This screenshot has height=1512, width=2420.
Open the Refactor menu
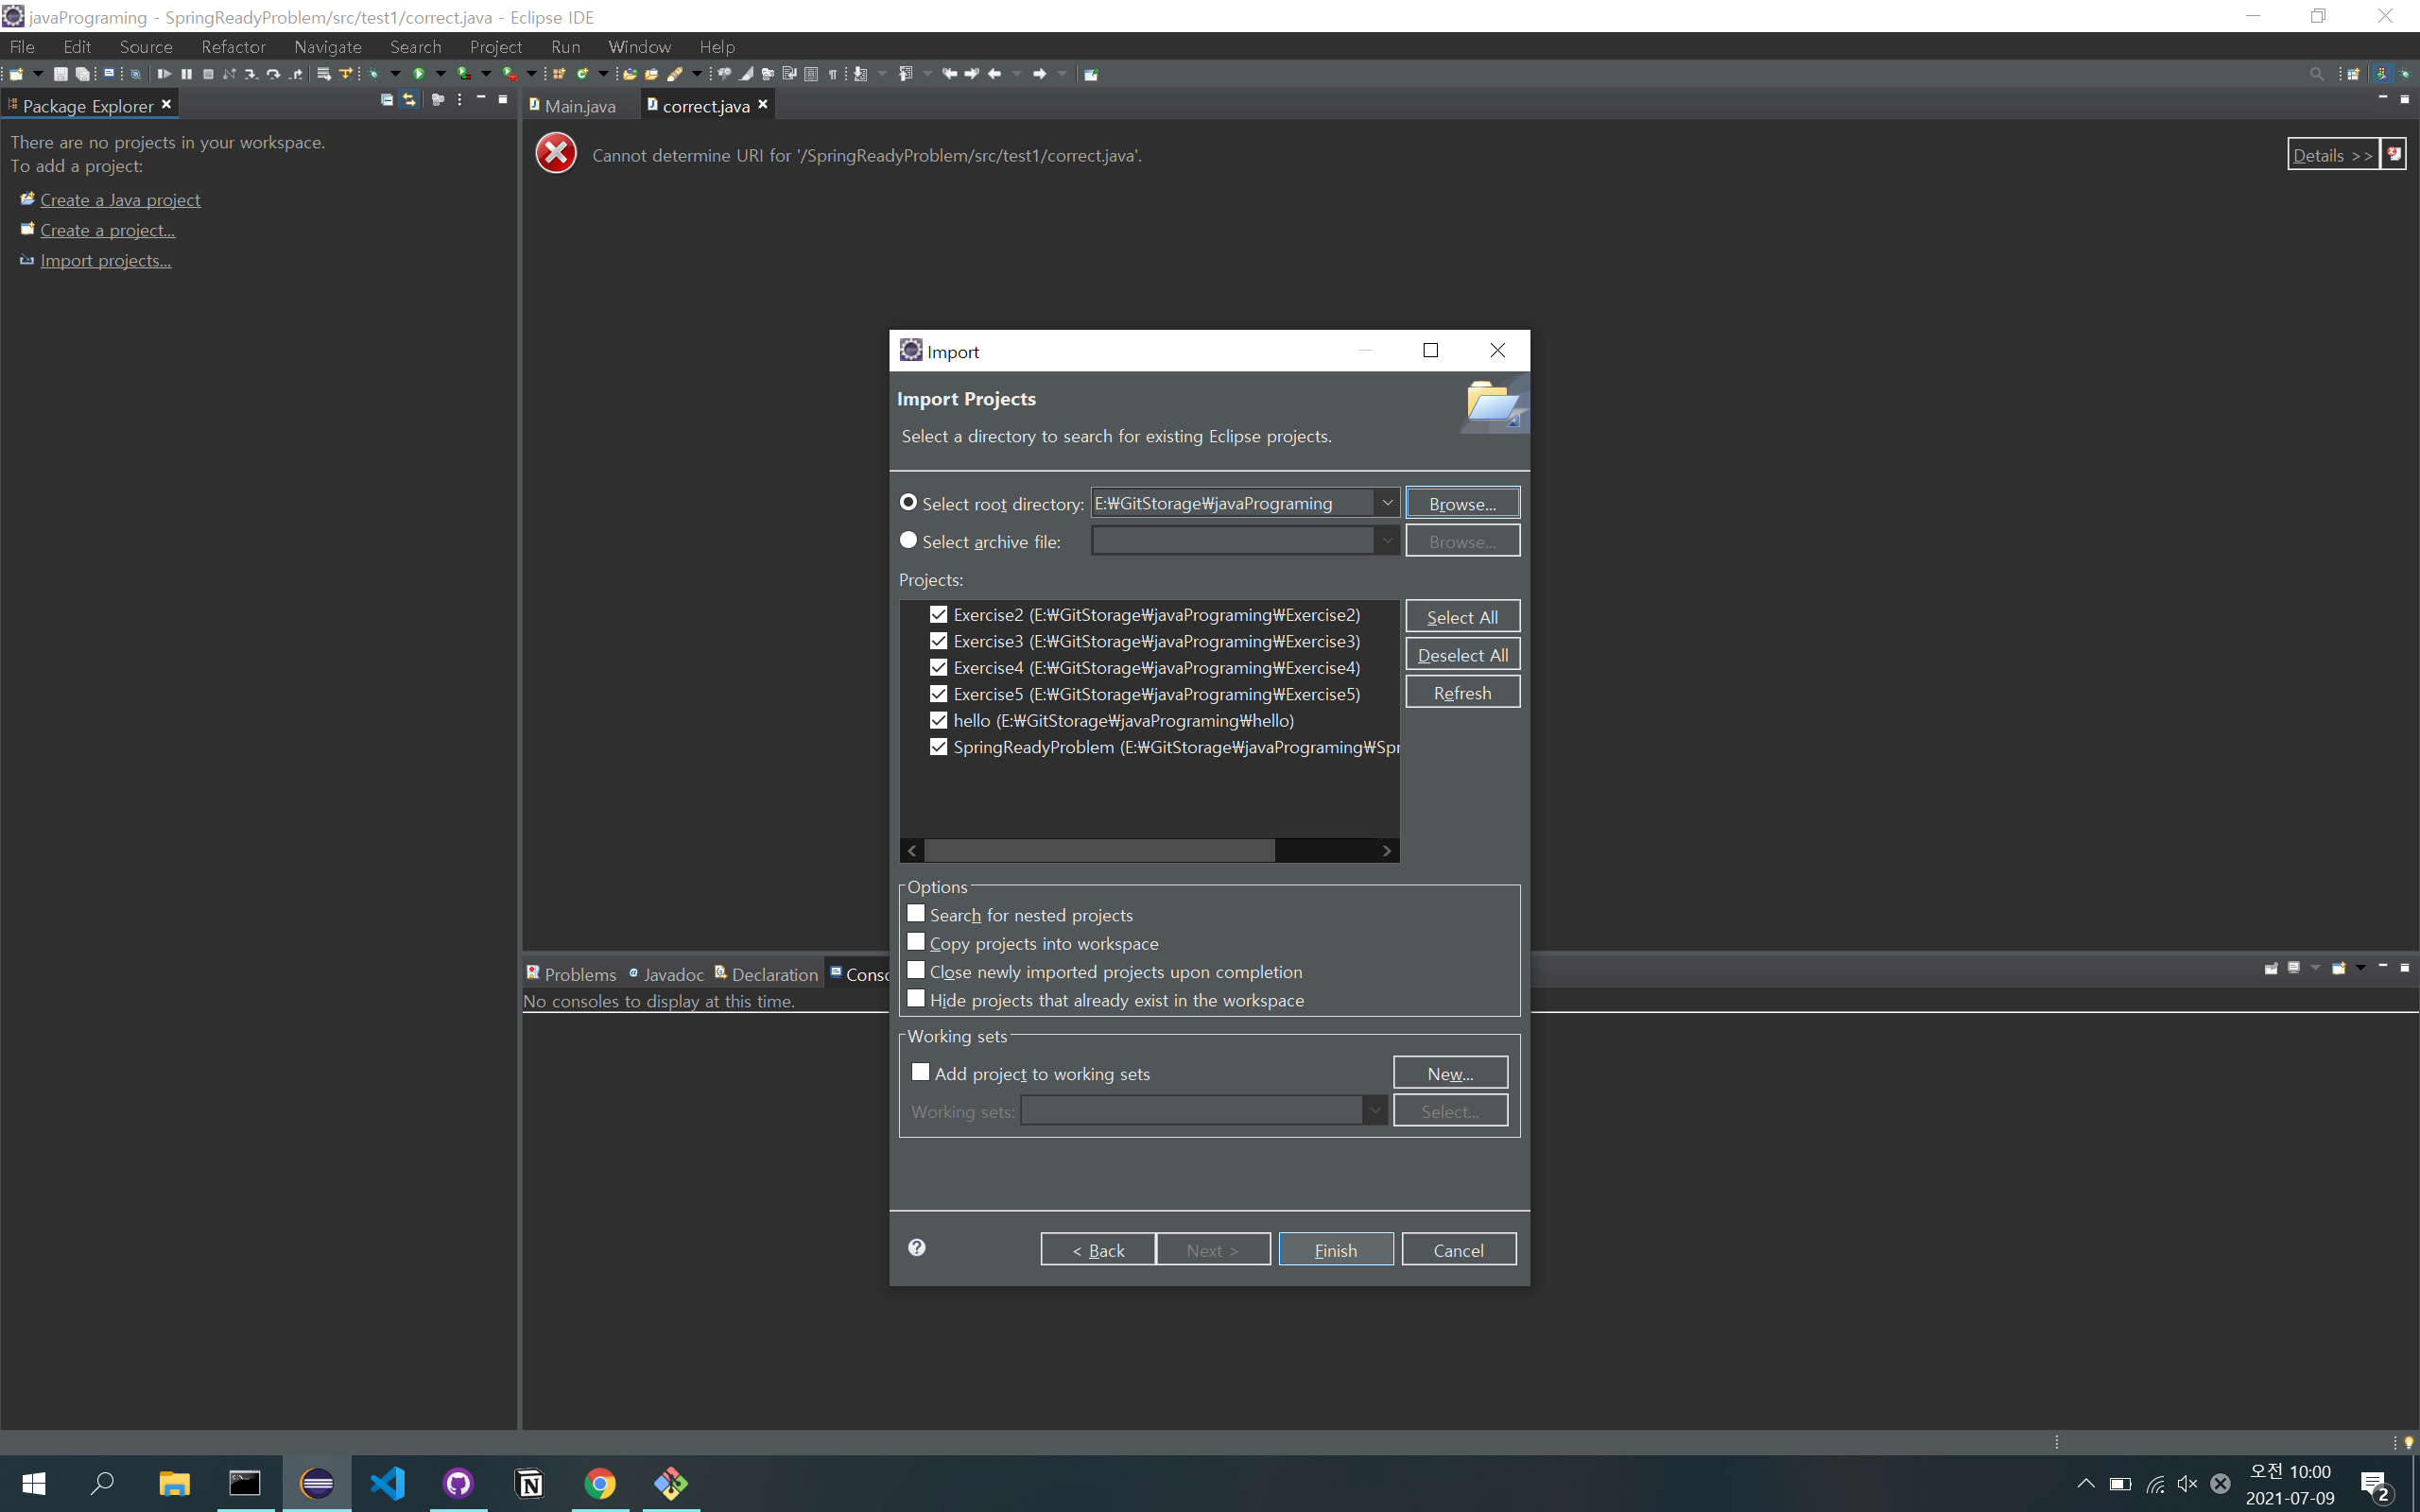[x=232, y=47]
